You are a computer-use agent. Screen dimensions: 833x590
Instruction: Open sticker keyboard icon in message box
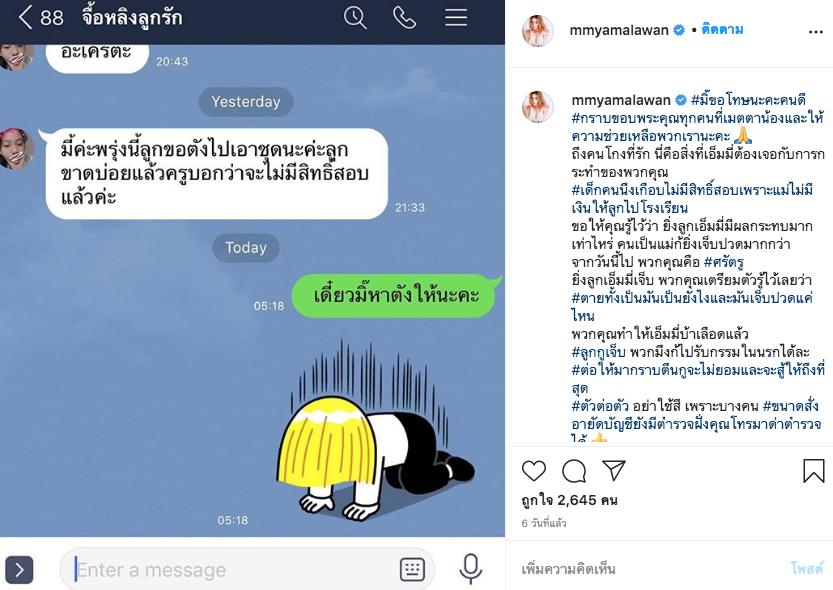412,569
